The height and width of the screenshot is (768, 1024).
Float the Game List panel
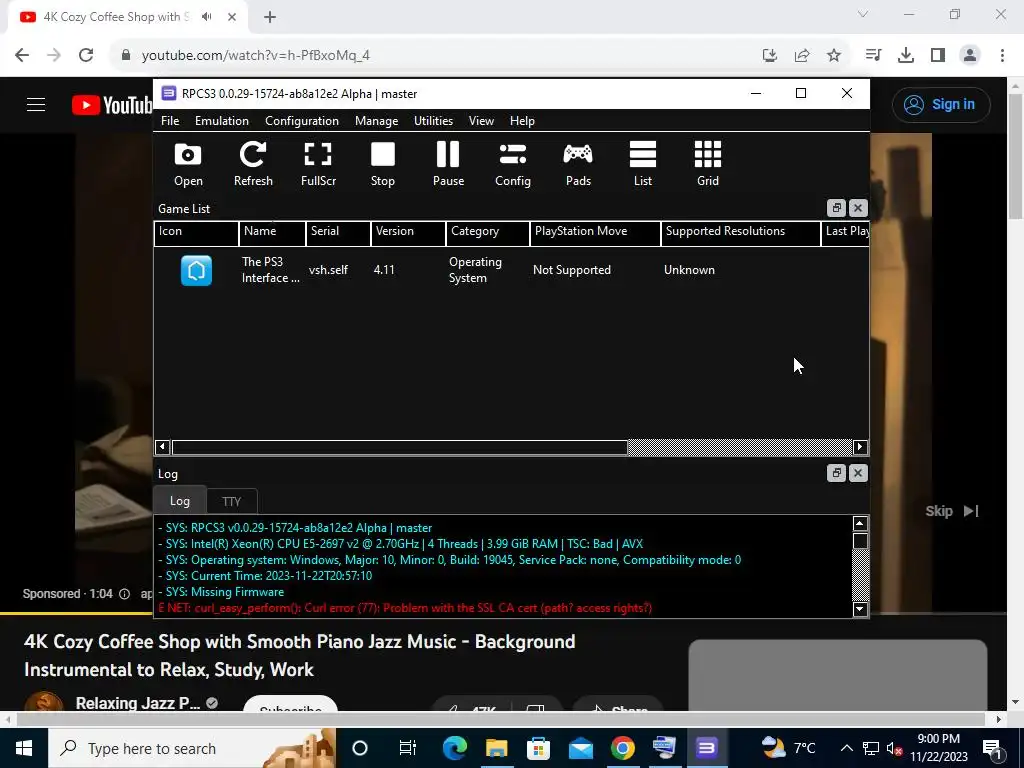point(836,208)
